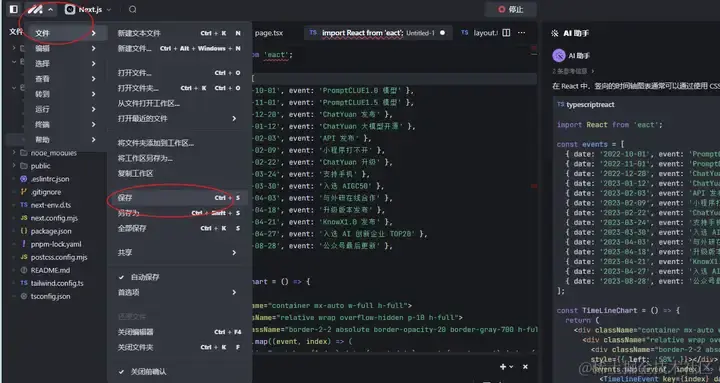Click 保存 to save the file
Screen dimensions: 720x383
pyautogui.click(x=179, y=197)
